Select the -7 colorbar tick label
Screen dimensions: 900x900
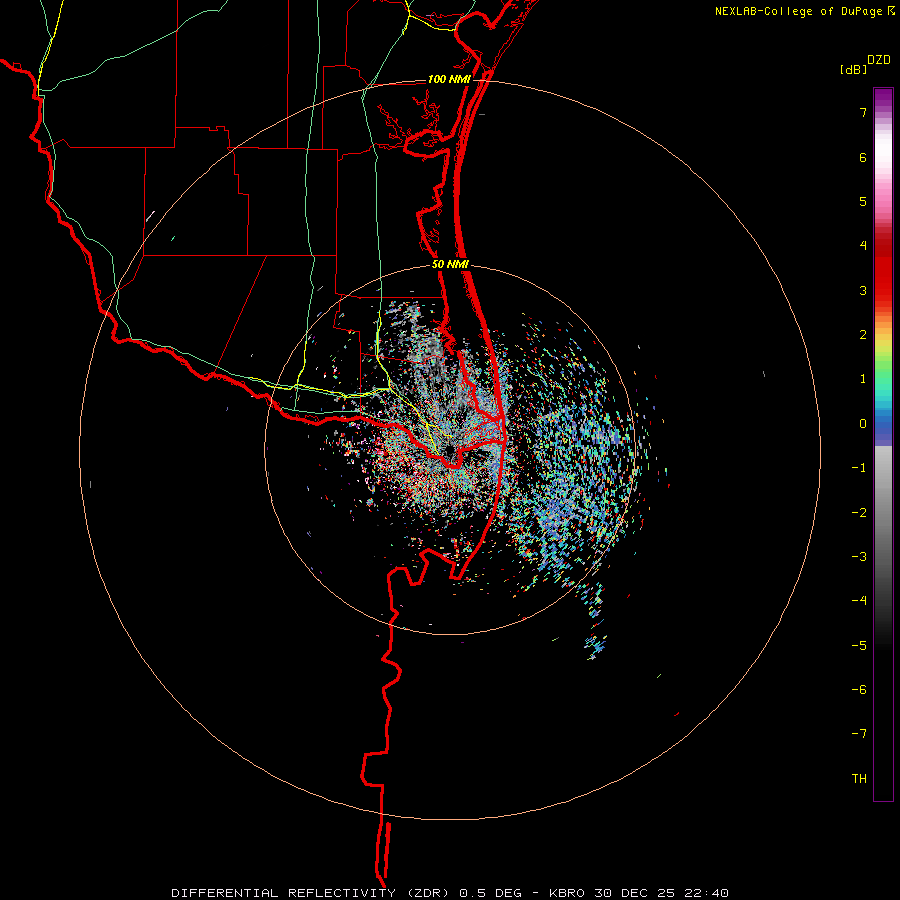[x=859, y=734]
